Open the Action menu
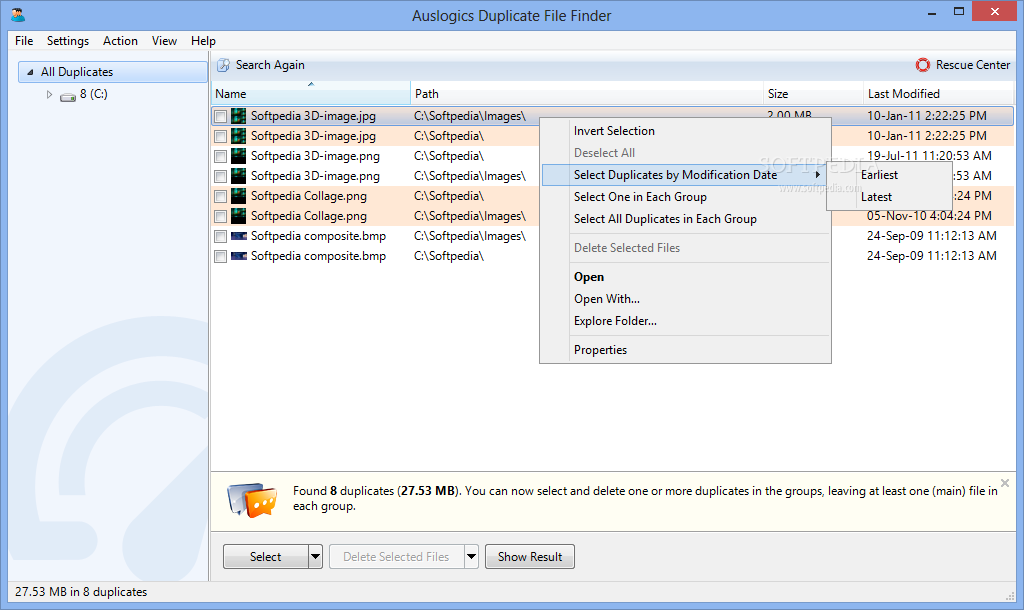Viewport: 1024px width, 610px height. (x=120, y=40)
